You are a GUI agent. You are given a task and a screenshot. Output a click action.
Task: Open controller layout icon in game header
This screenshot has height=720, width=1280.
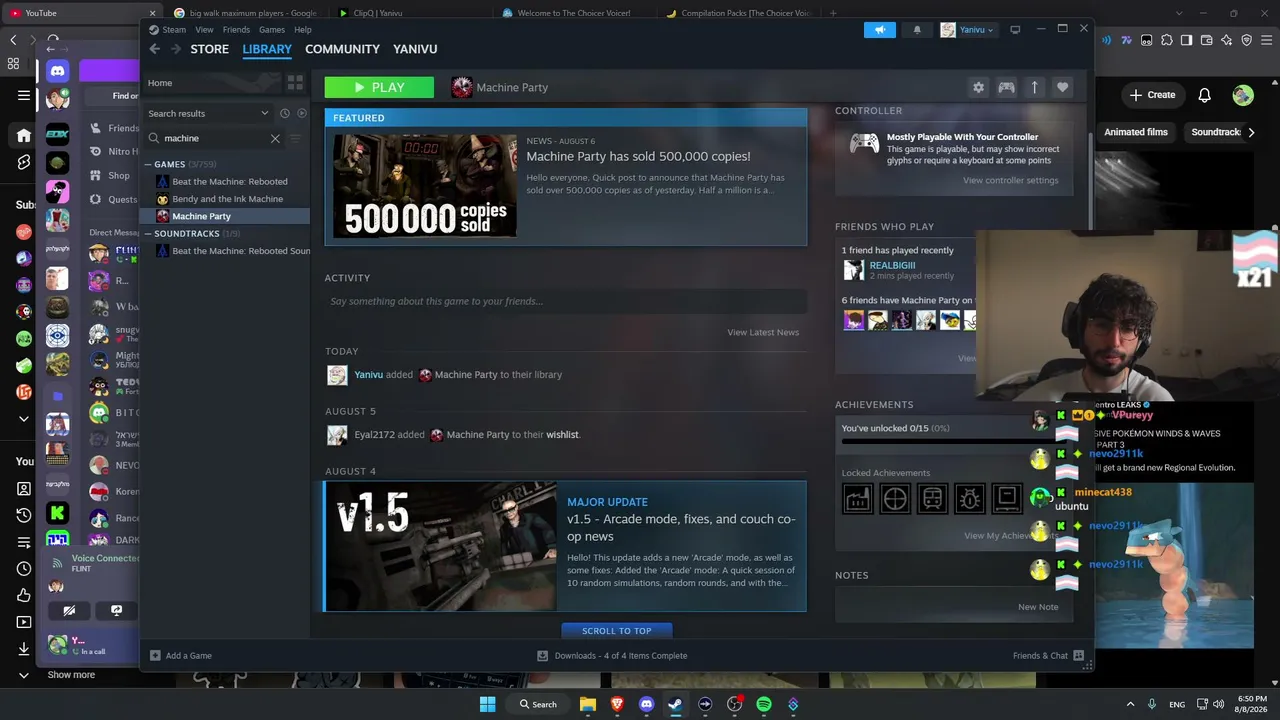click(1006, 88)
